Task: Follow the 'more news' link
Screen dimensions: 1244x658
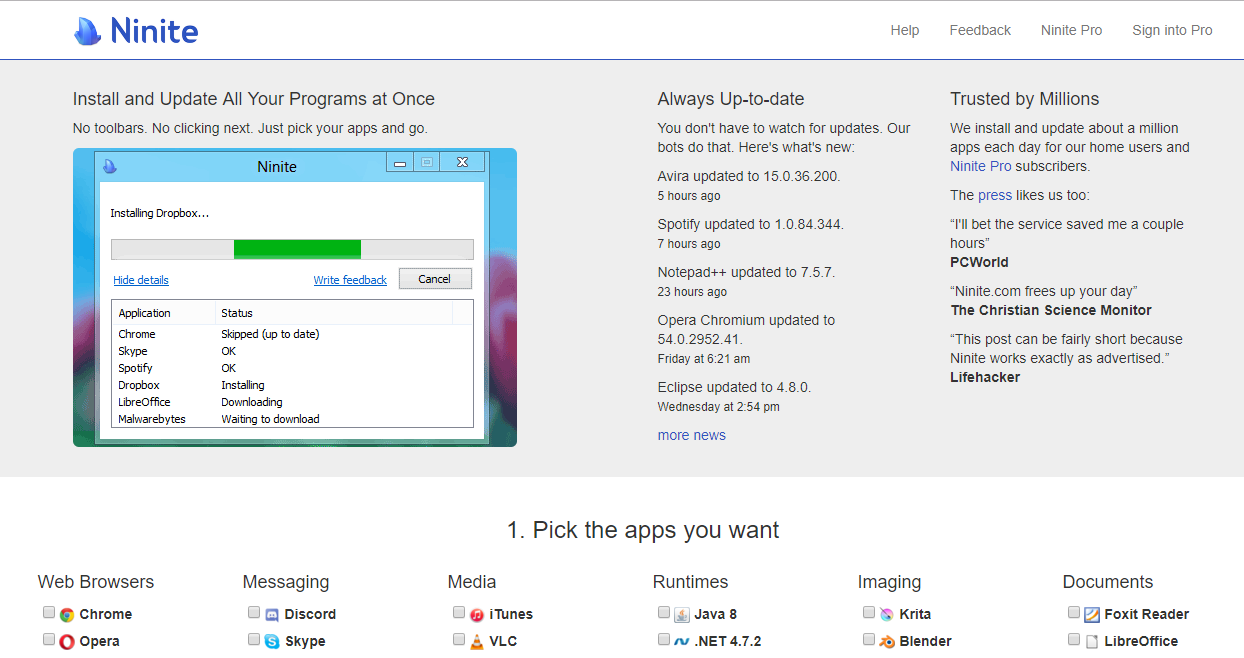Action: (691, 435)
